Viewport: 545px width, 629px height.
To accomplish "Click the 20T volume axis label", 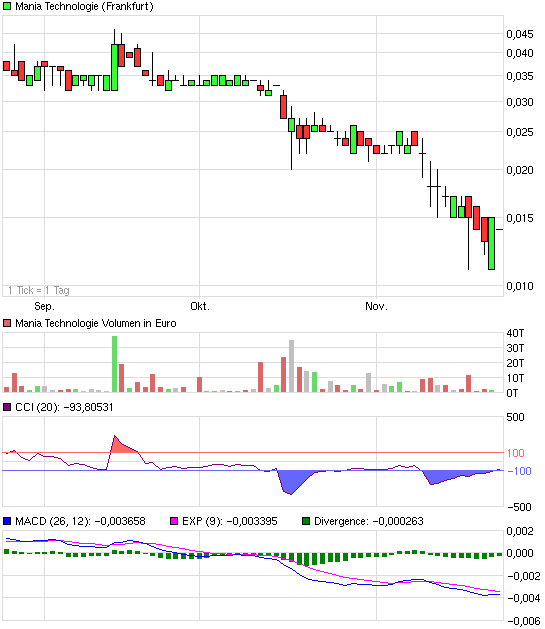I will 515,363.
